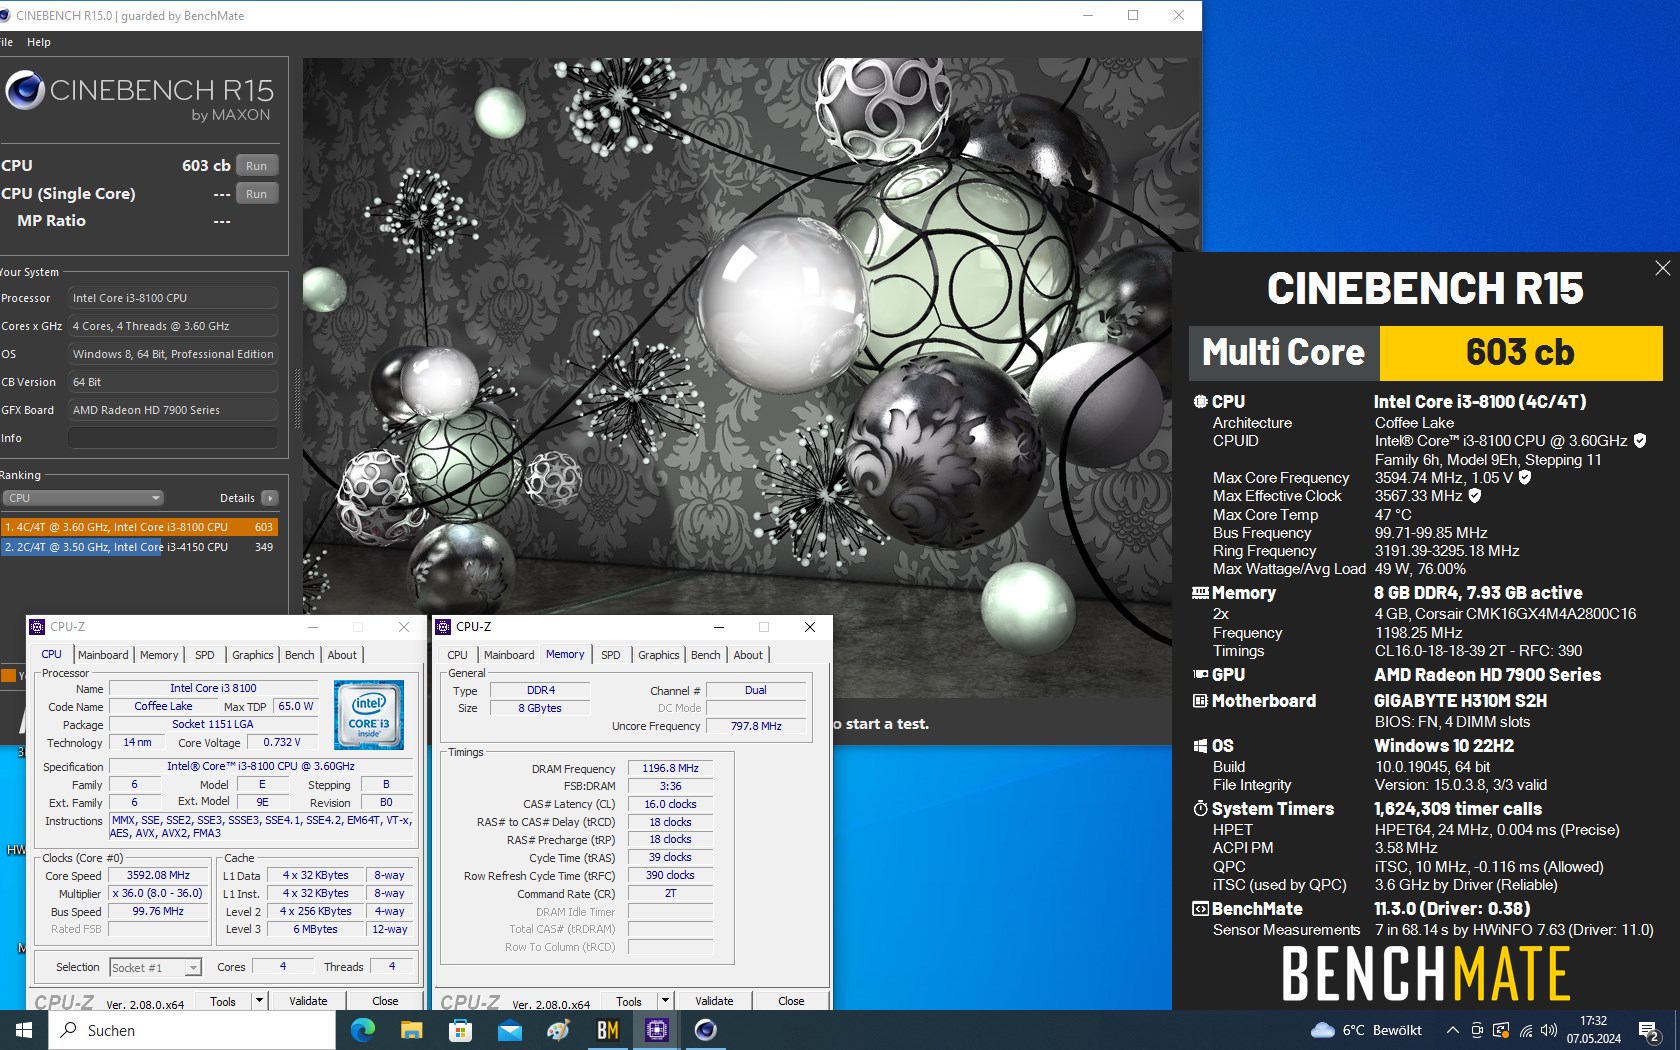Open Windows Start menu
This screenshot has width=1680, height=1050.
[24, 1030]
